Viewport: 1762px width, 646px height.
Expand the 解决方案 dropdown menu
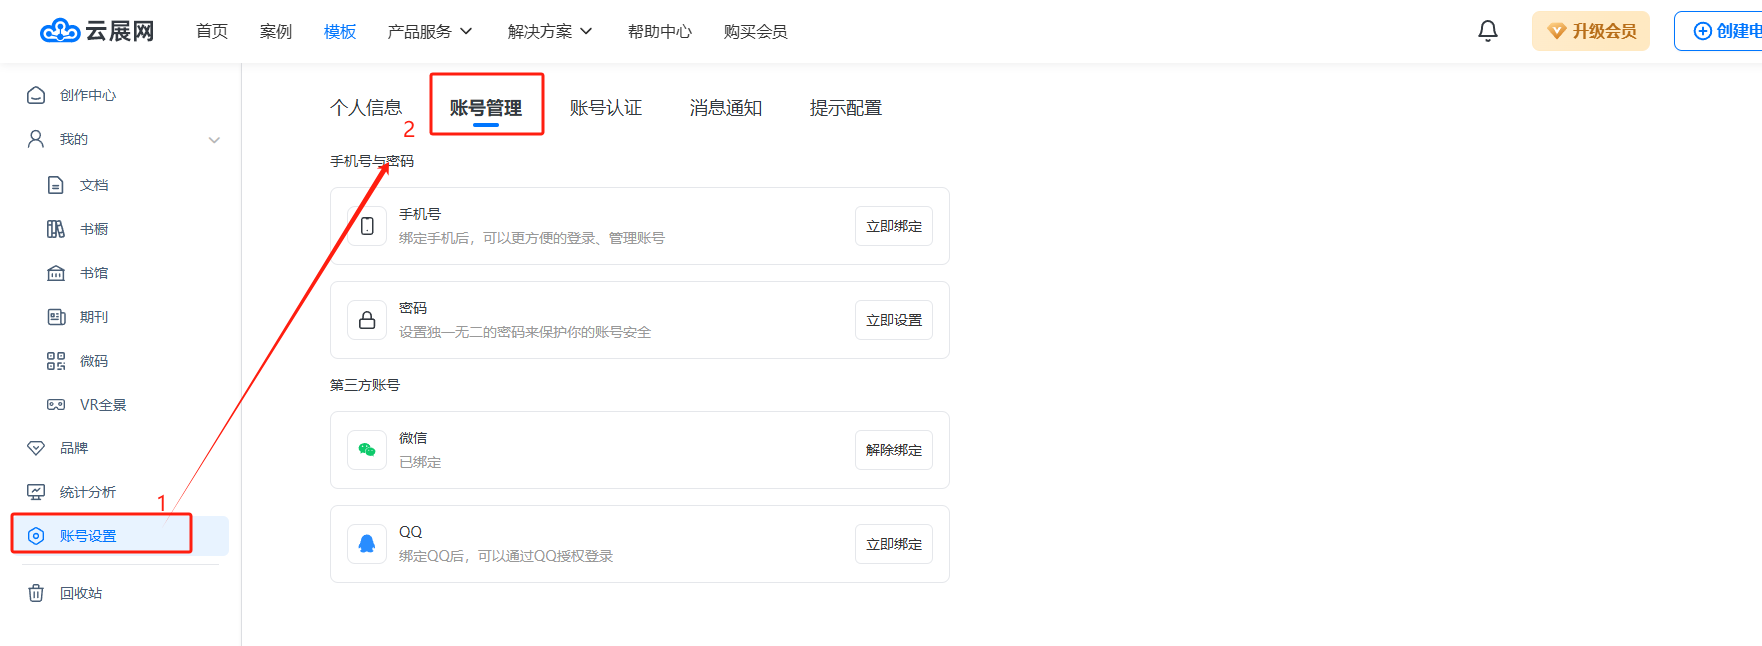click(x=549, y=32)
